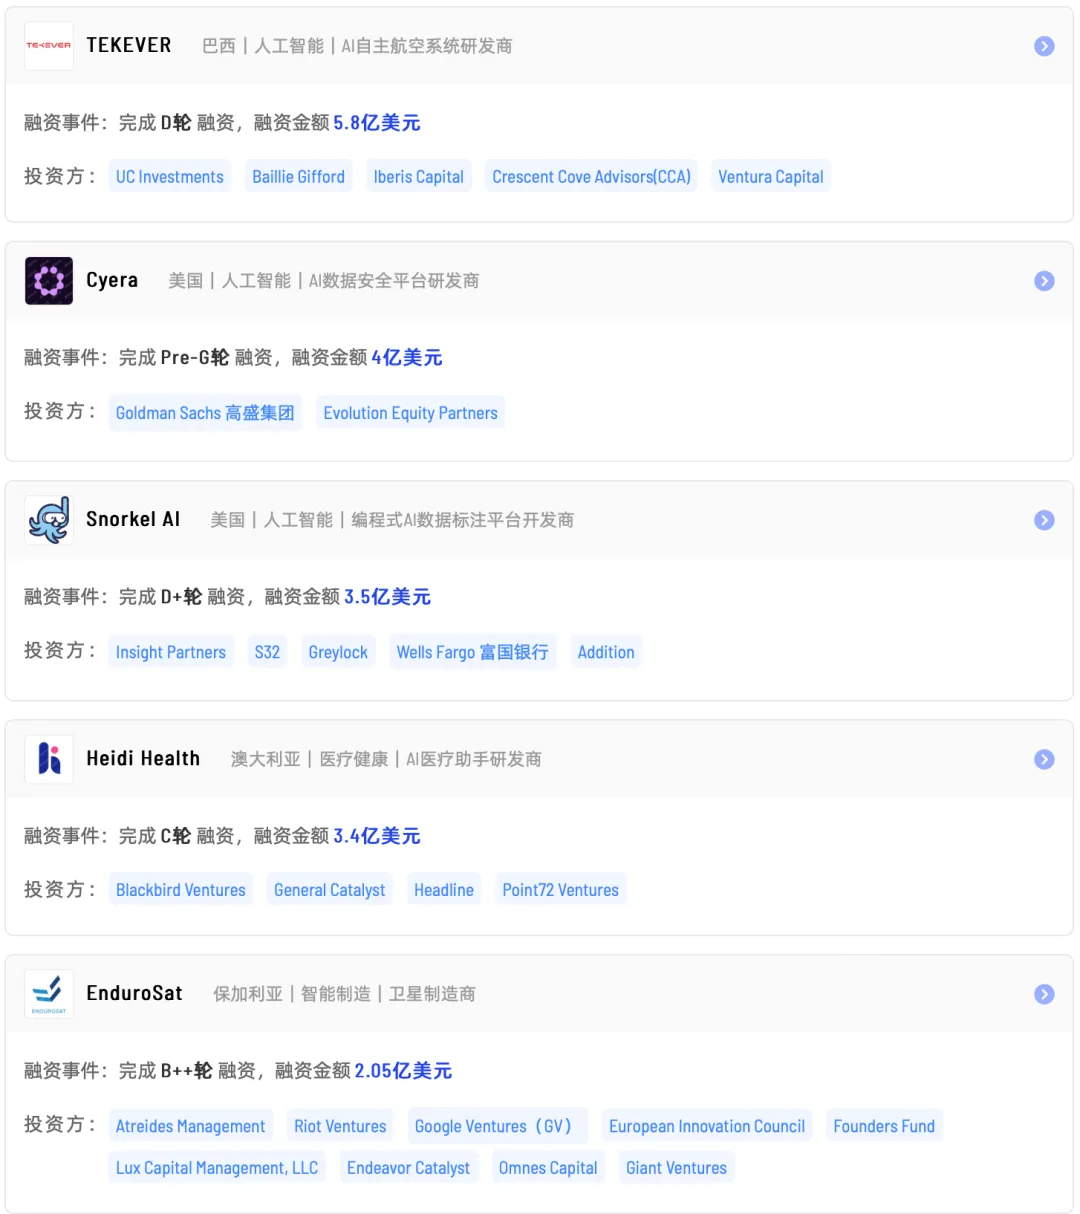This screenshot has height=1214, width=1080.
Task: Expand Cyera card via arrow icon
Action: pyautogui.click(x=1044, y=281)
